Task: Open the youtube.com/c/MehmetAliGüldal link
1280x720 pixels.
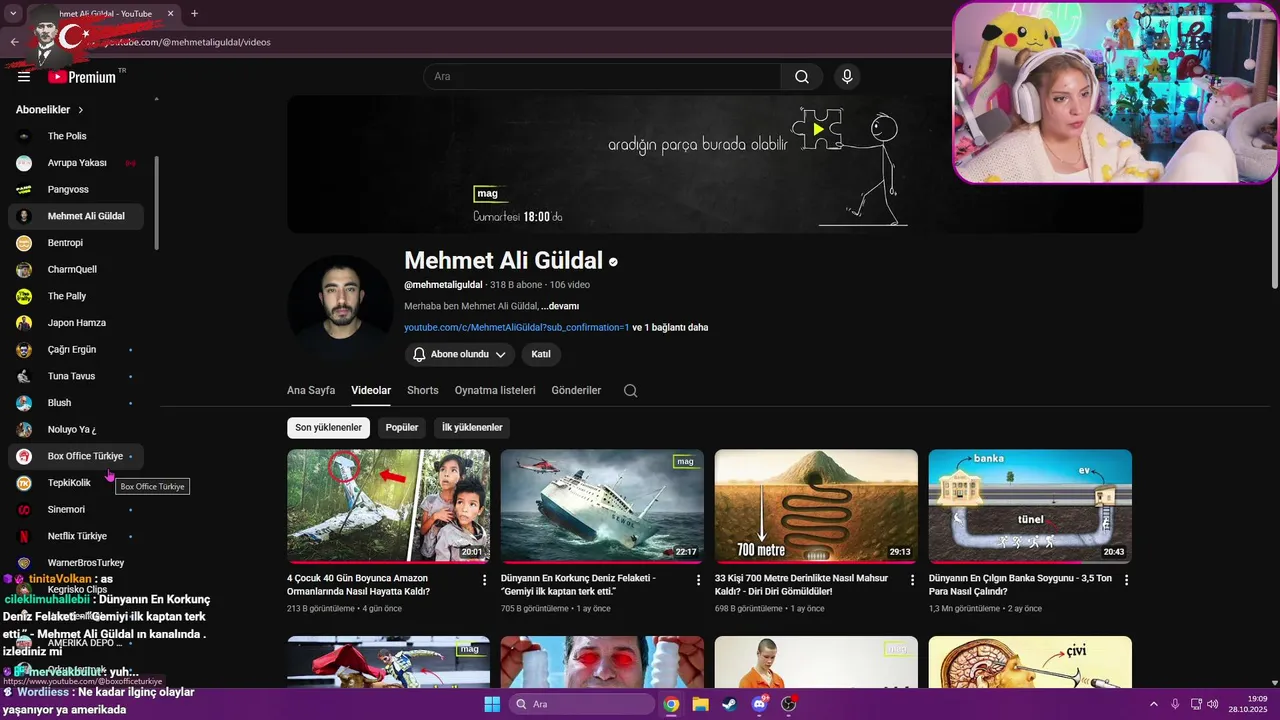Action: 516,327
